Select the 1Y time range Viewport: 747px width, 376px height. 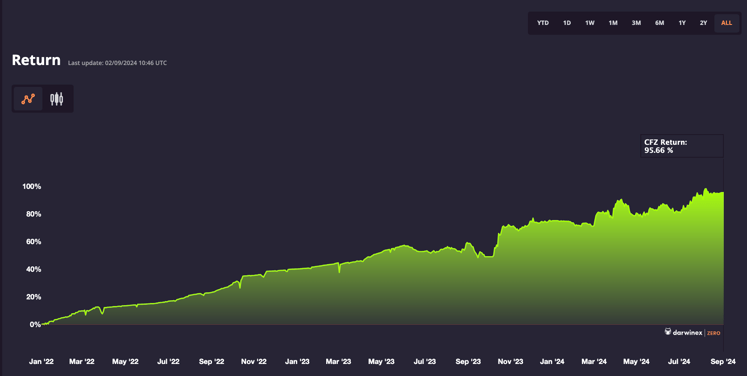point(682,23)
